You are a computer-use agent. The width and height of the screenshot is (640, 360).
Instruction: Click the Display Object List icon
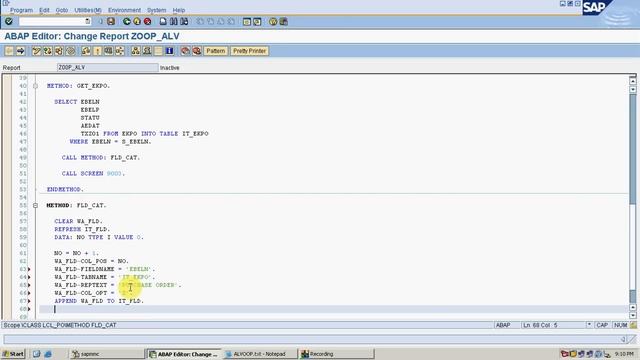136,51
